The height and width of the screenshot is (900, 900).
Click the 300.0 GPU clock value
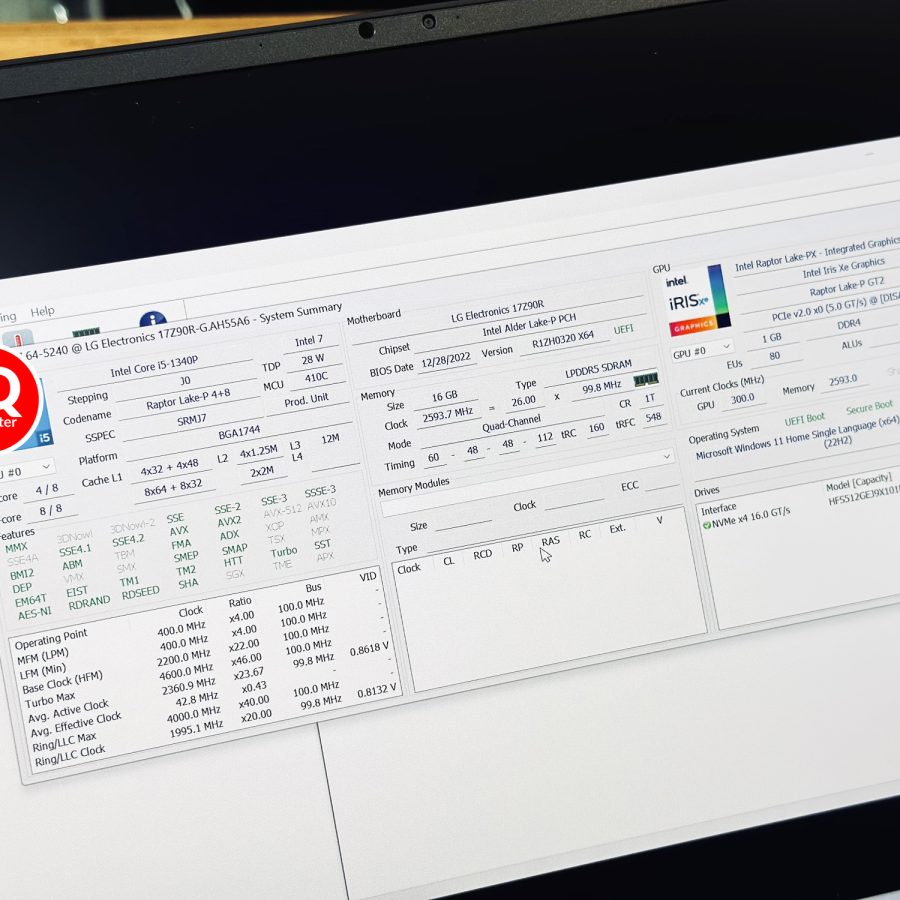pyautogui.click(x=743, y=398)
